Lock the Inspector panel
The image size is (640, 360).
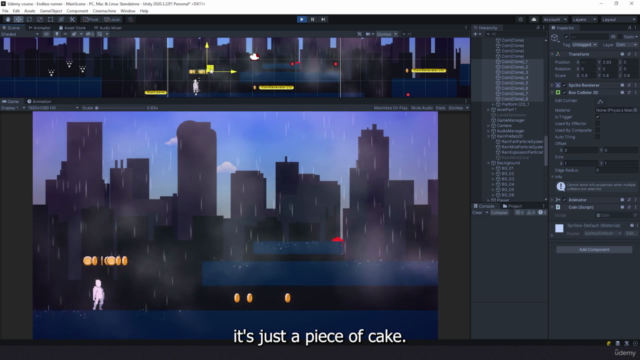pyautogui.click(x=630, y=27)
